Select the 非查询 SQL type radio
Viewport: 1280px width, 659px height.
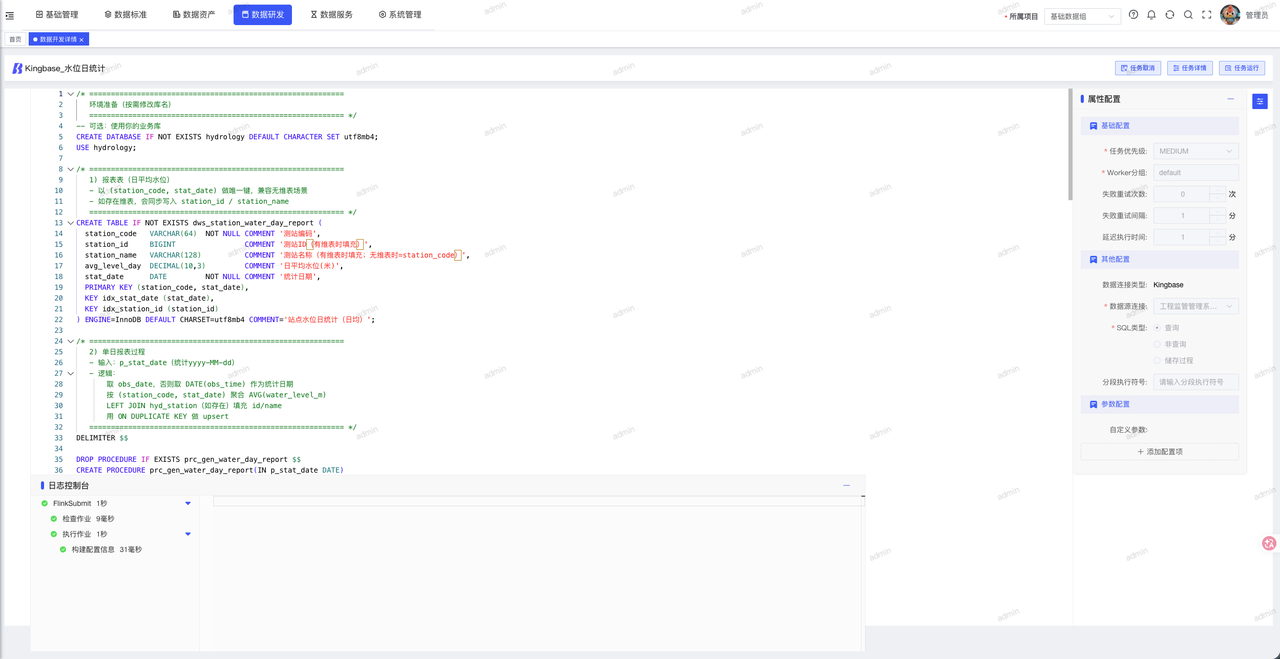click(x=1158, y=344)
